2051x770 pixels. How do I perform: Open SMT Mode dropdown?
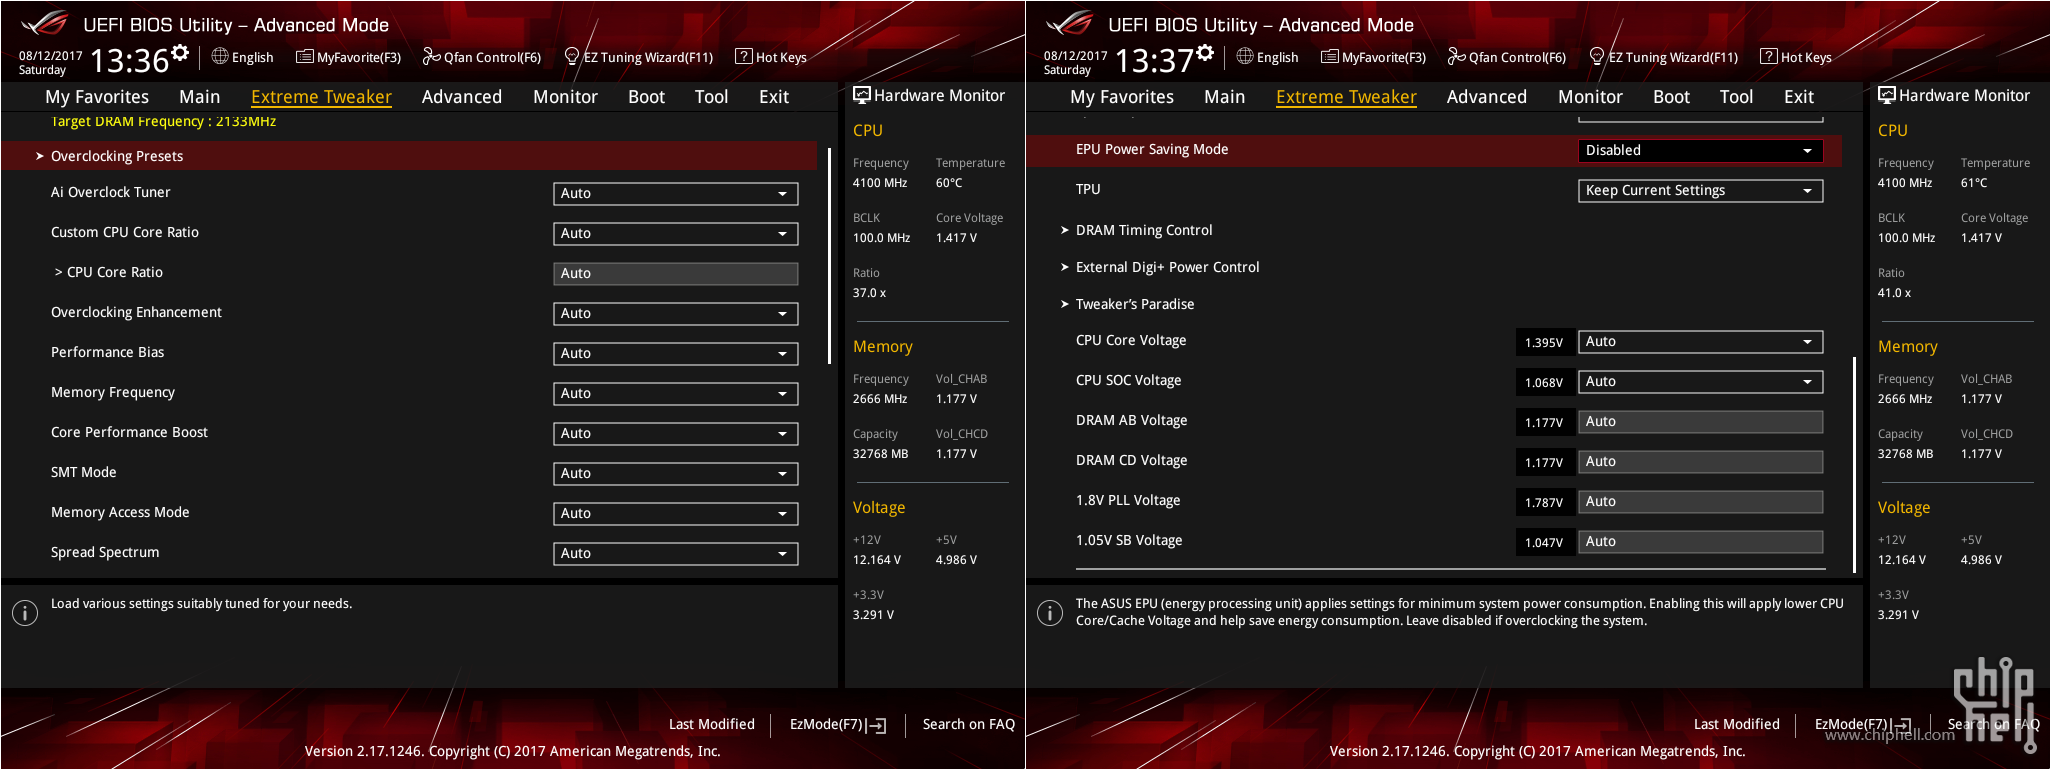coord(676,473)
